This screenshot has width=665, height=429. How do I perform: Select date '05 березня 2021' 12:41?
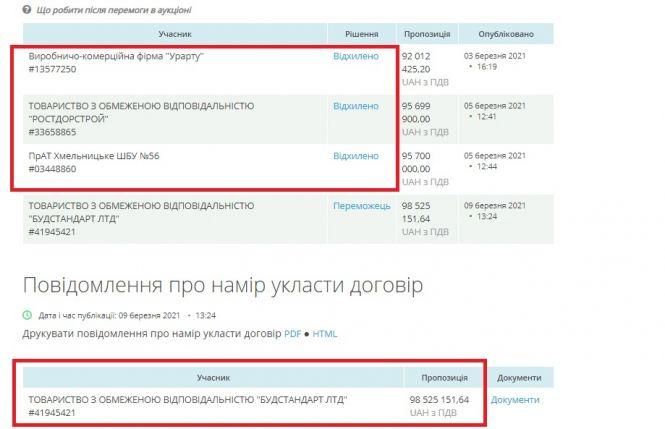(x=495, y=111)
